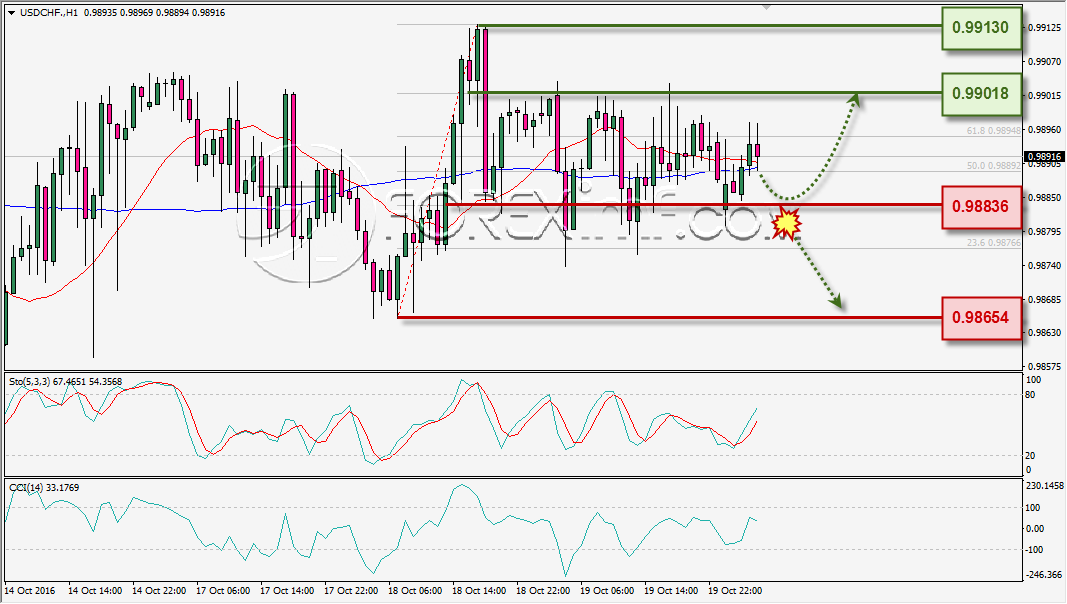Viewport: 1067px width, 604px height.
Task: Click the USDCHF,.H1 symbol title
Action: click(x=48, y=13)
